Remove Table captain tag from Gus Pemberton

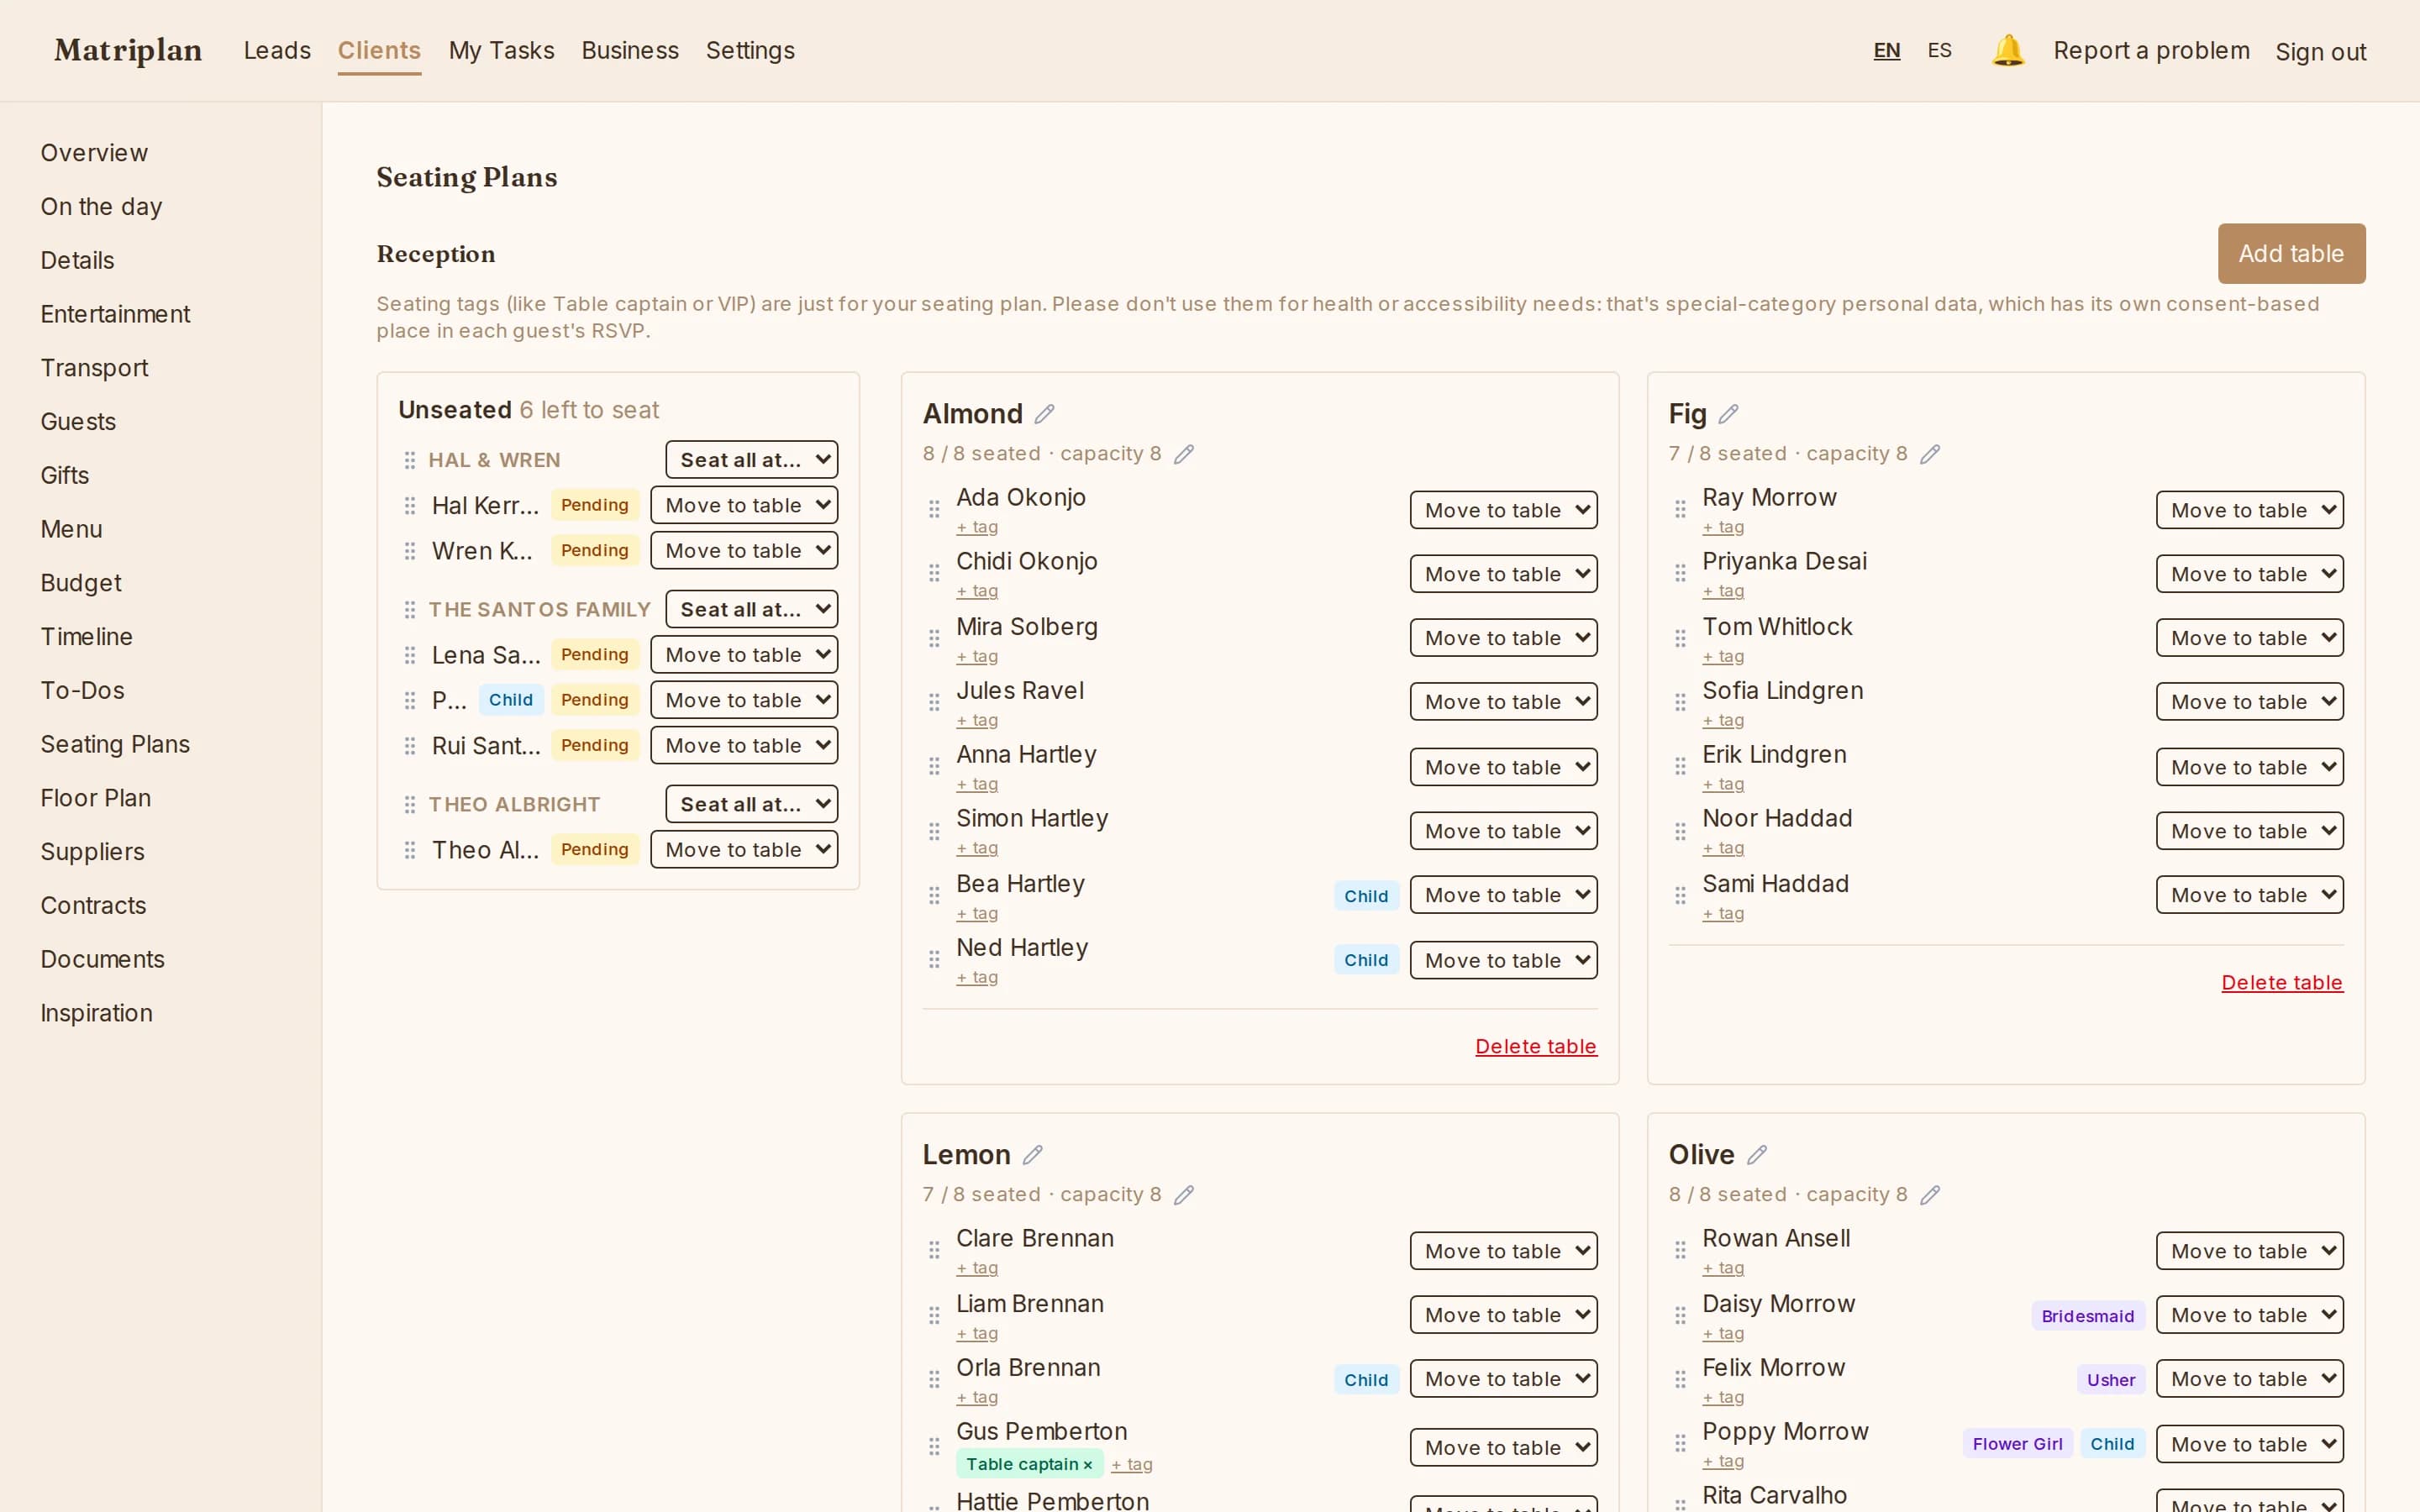point(1088,1465)
